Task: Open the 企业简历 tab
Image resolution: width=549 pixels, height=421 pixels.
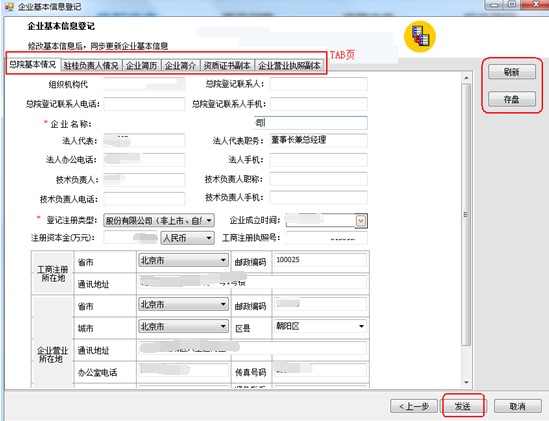Action: coord(141,65)
